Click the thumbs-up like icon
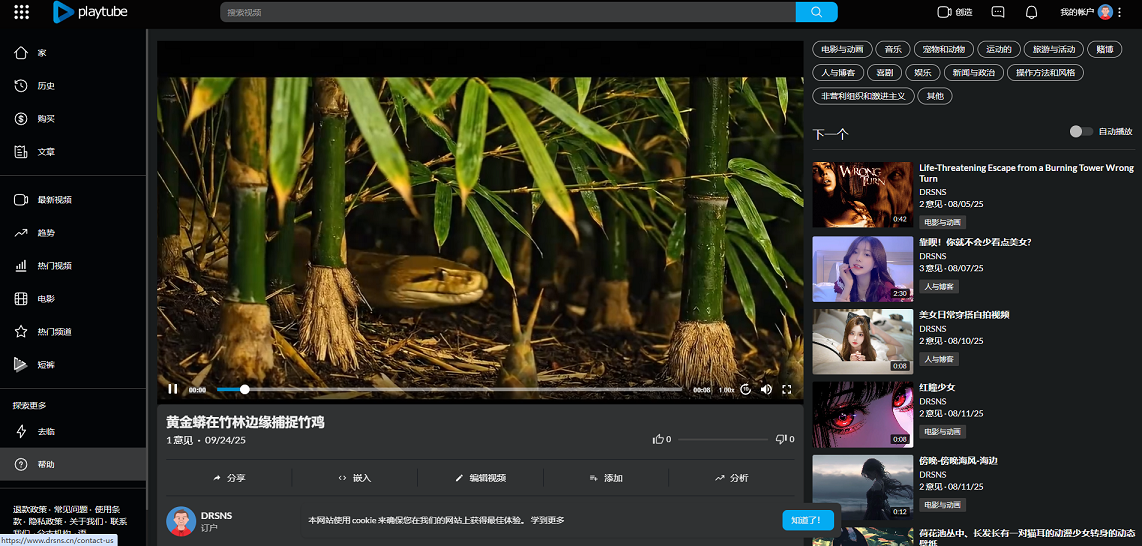Viewport: 1142px width, 546px height. pyautogui.click(x=658, y=439)
